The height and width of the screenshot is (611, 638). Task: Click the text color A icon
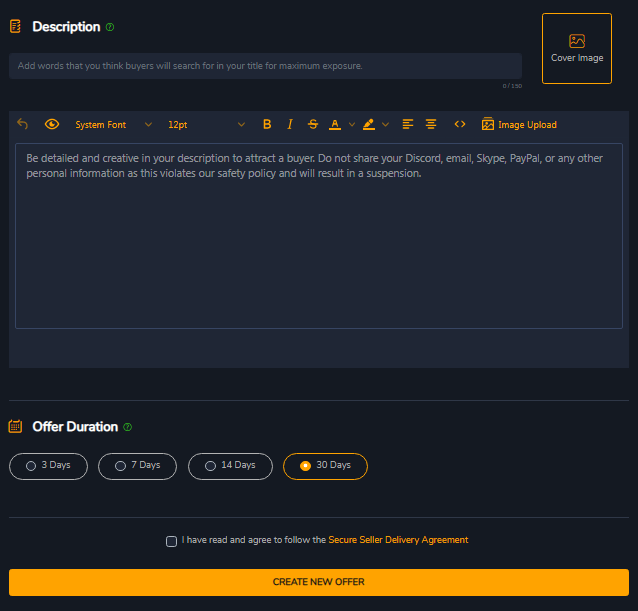click(335, 124)
